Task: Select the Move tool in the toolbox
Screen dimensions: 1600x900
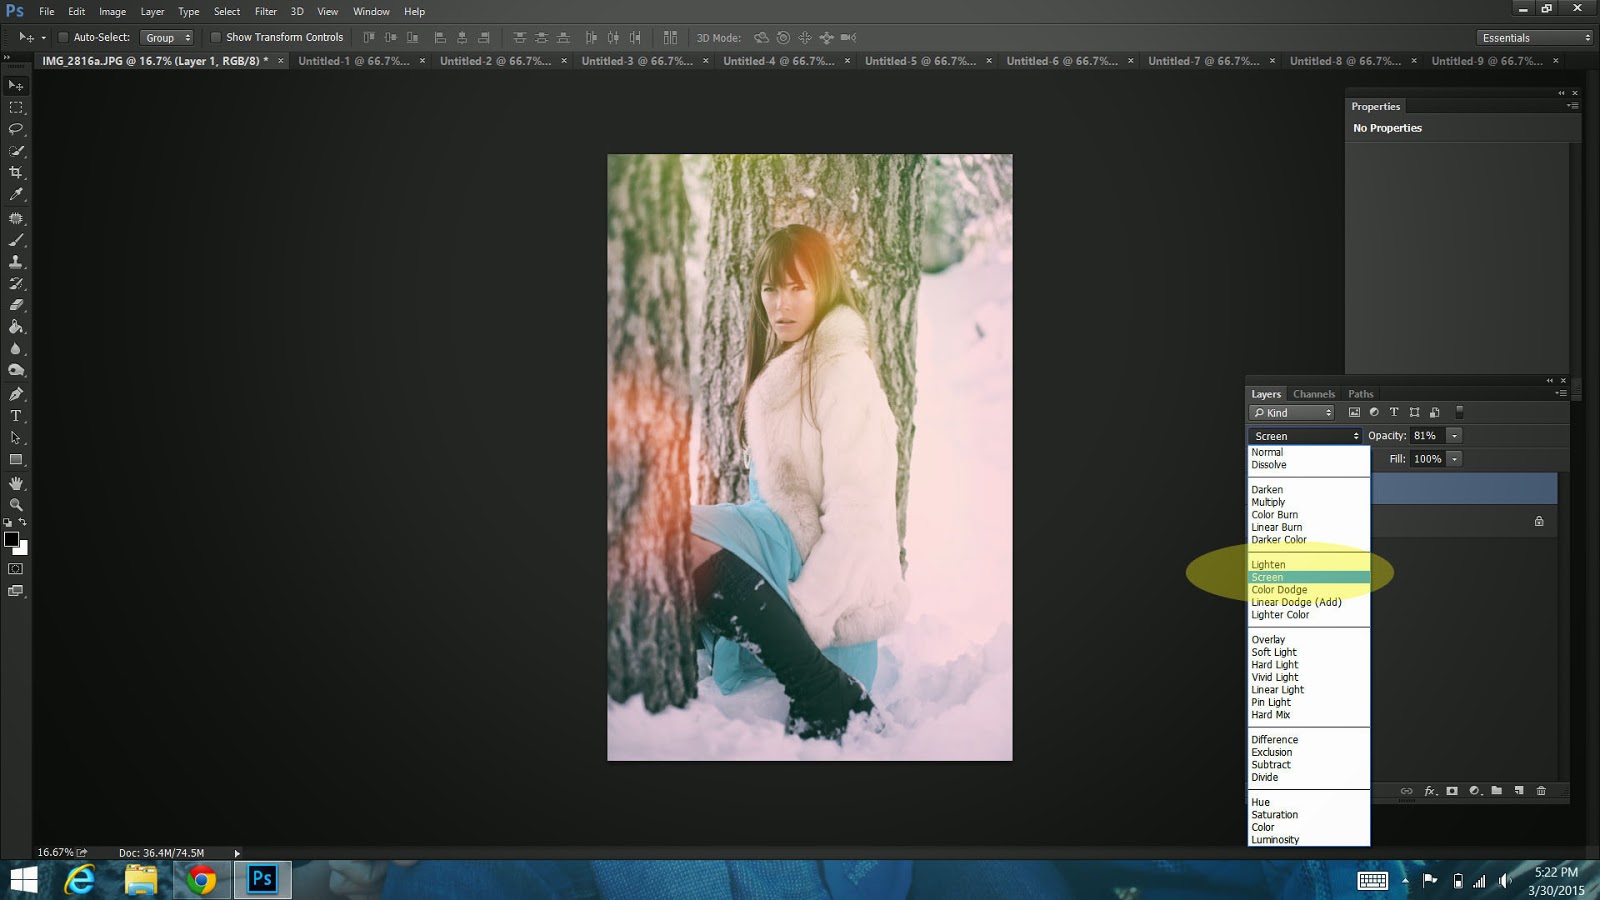Action: 16,86
